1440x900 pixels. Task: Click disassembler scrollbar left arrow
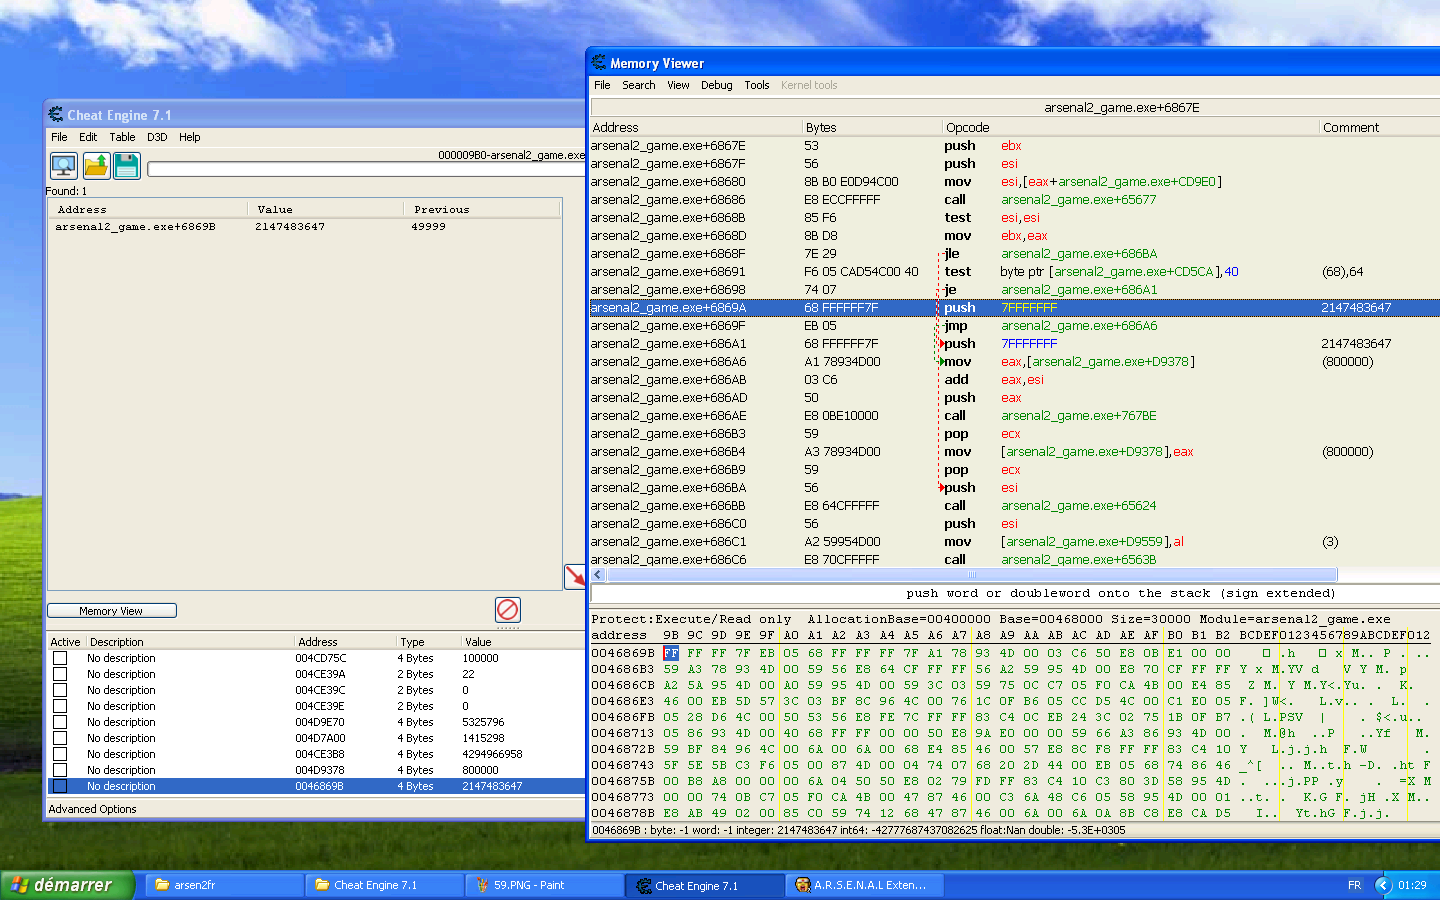[598, 575]
